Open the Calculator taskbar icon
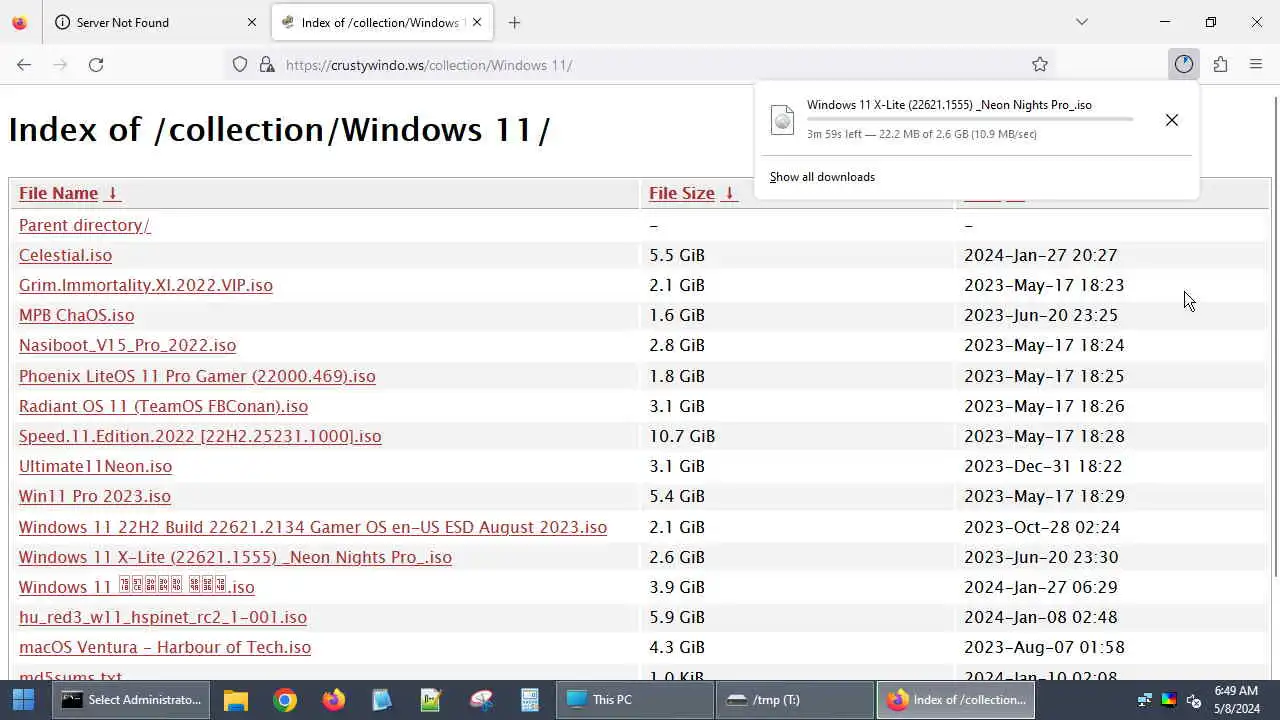 529,700
